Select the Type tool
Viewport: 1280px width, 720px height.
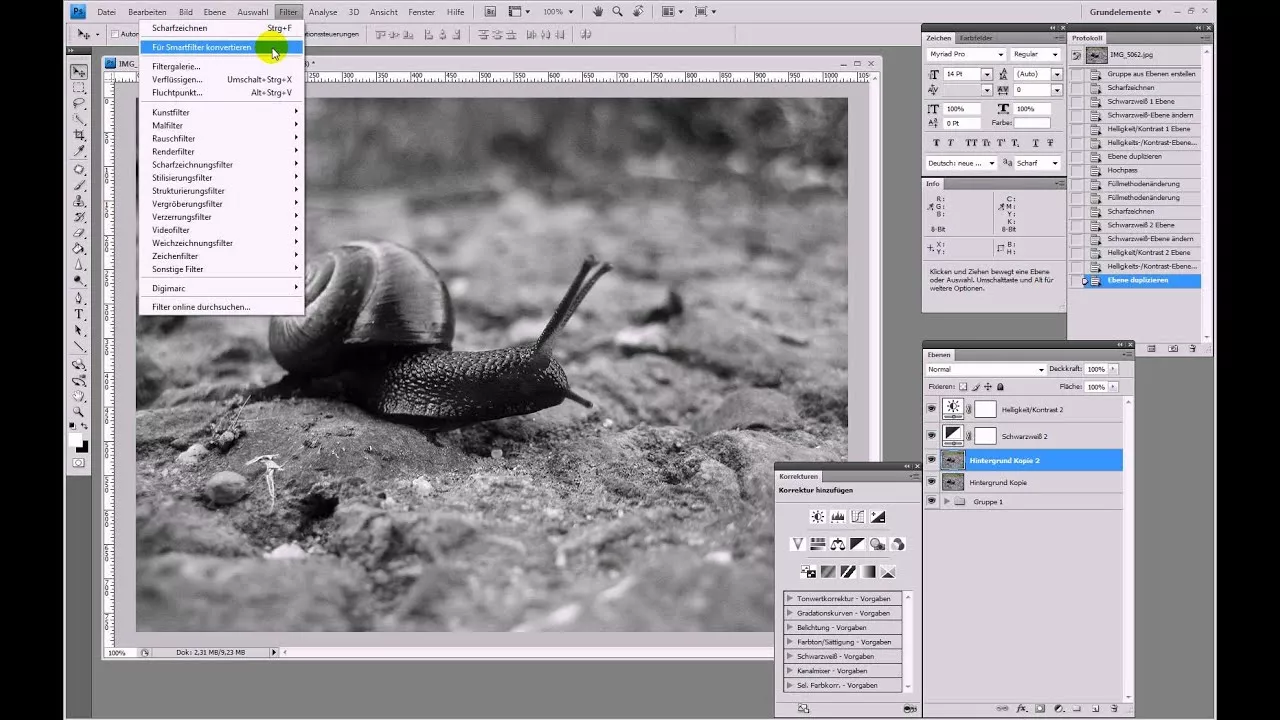[x=79, y=313]
